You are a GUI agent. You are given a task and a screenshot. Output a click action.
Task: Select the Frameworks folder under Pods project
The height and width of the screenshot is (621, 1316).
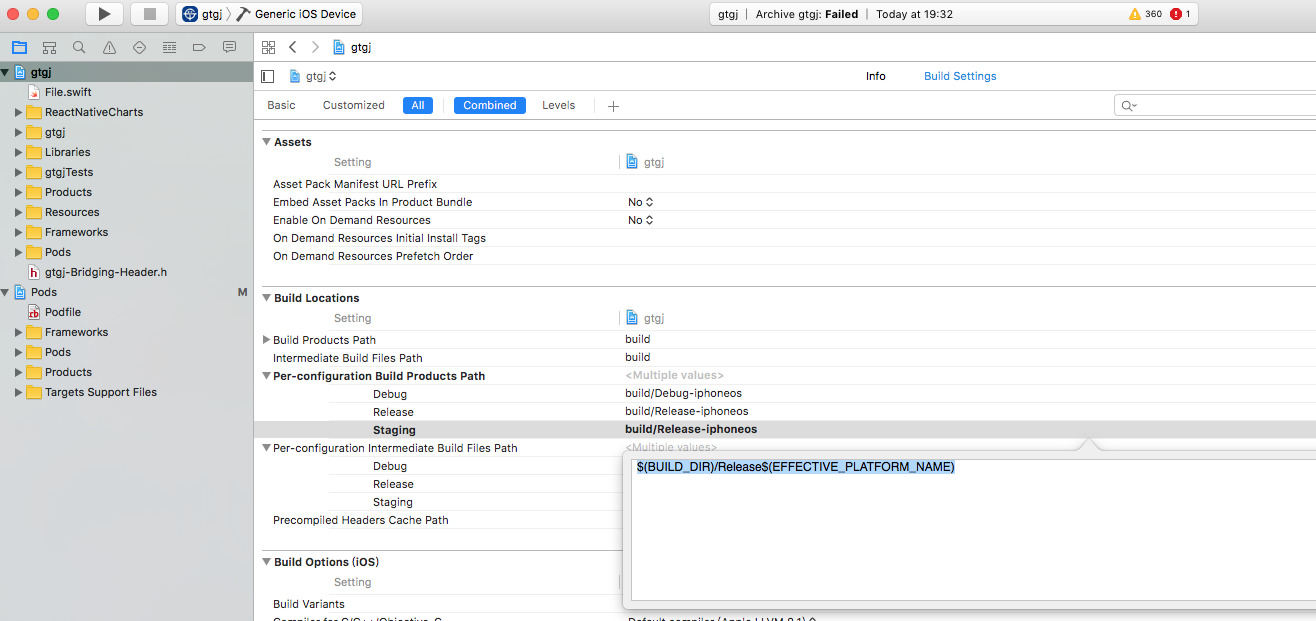coord(76,332)
